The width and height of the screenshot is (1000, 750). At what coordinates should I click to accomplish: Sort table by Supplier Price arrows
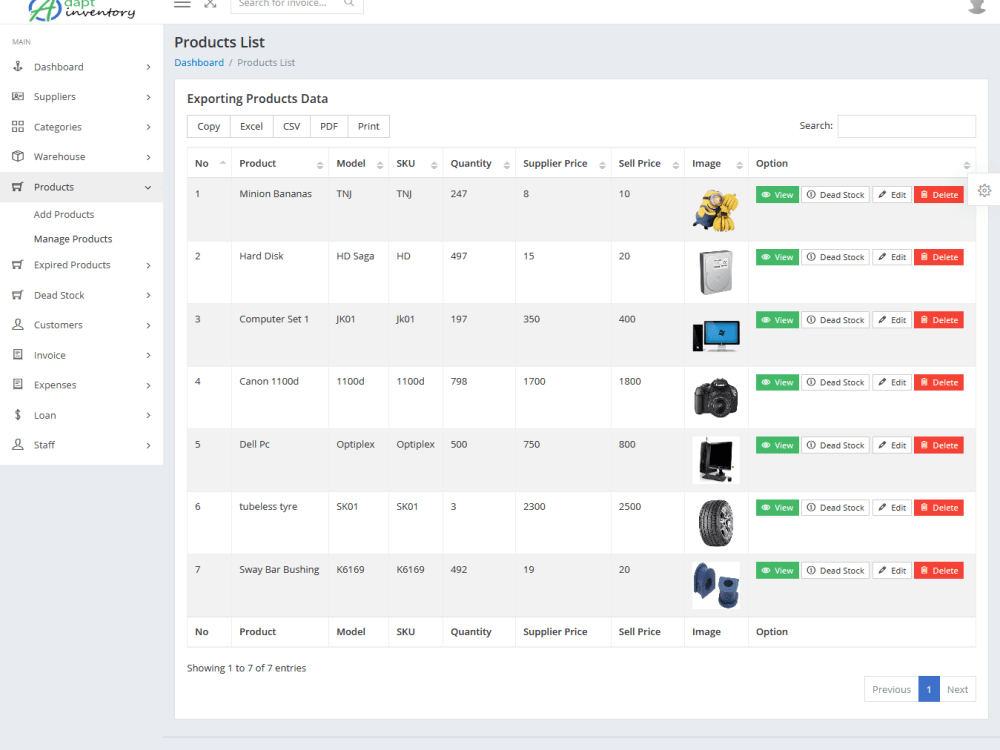click(602, 165)
